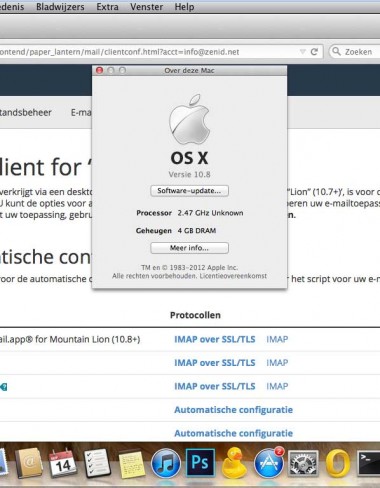This screenshot has width=380, height=488.
Task: Click the Processor 2.47 GHz Unknown value
Action: click(x=210, y=213)
